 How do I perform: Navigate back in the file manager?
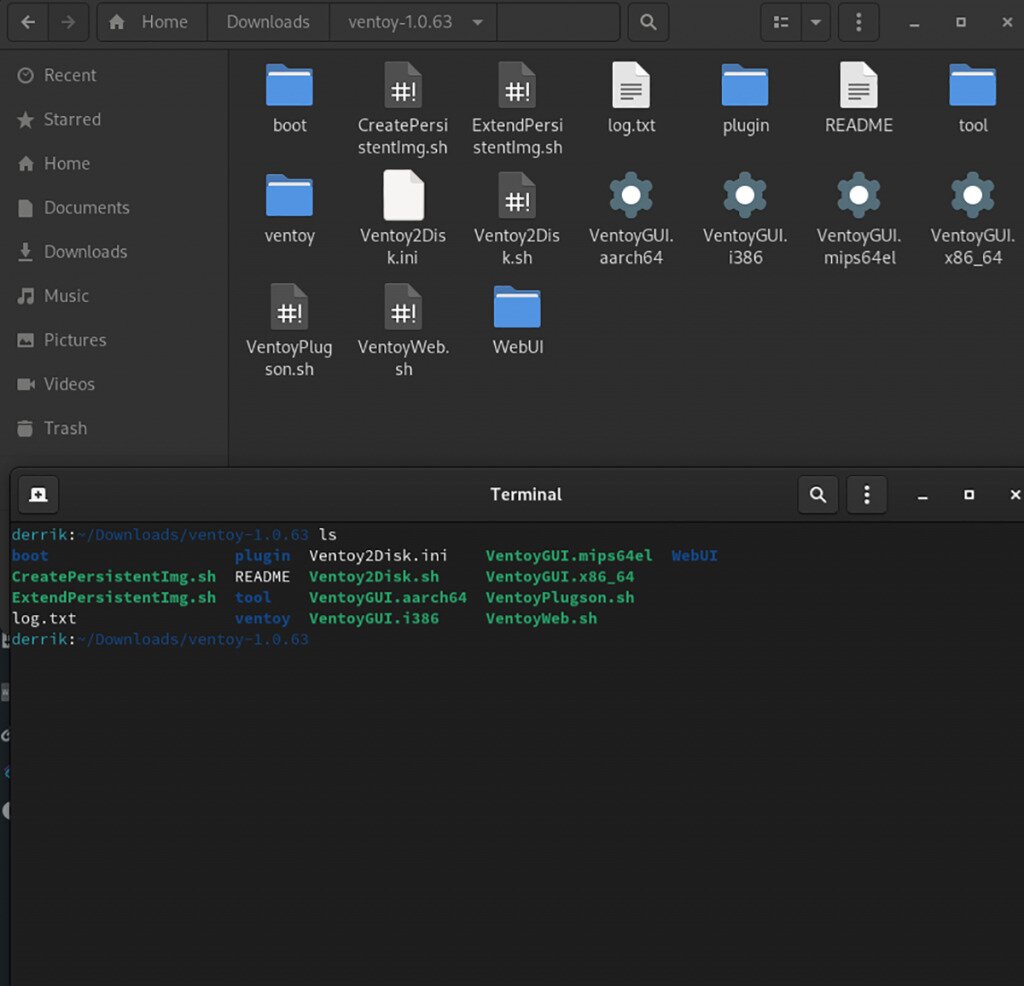pos(27,21)
